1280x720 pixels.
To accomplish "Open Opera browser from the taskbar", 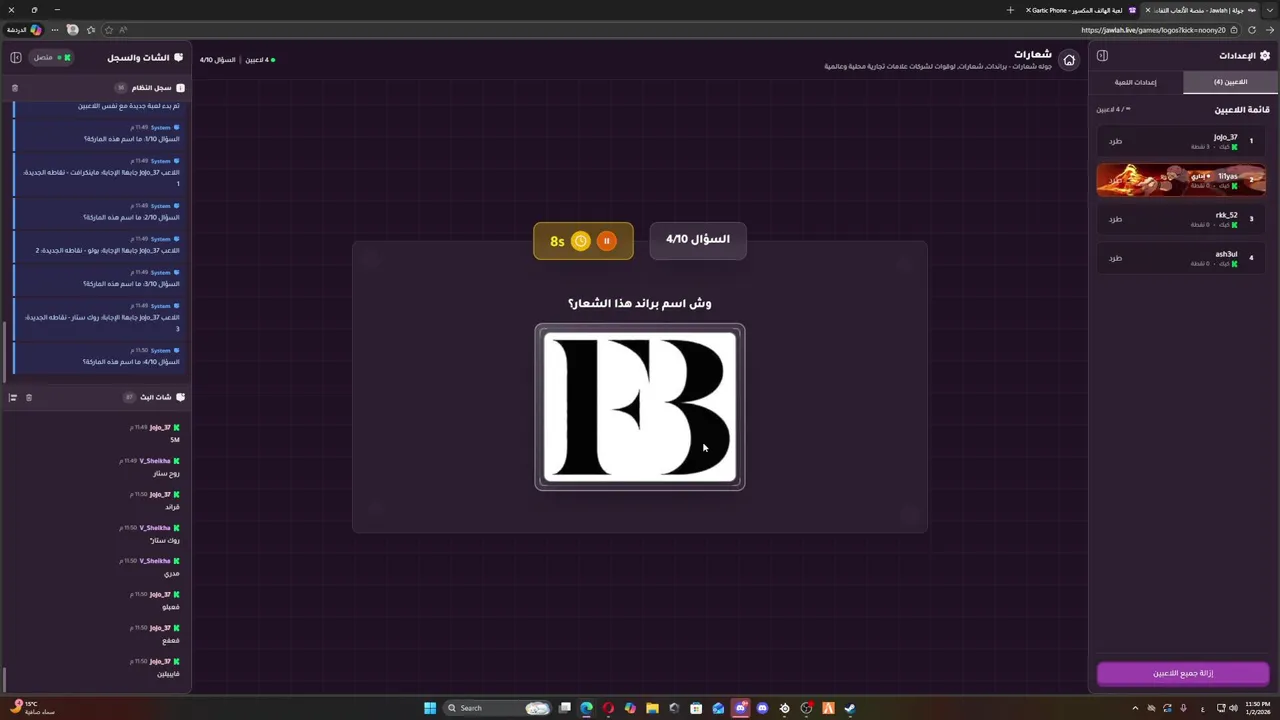I will (609, 708).
